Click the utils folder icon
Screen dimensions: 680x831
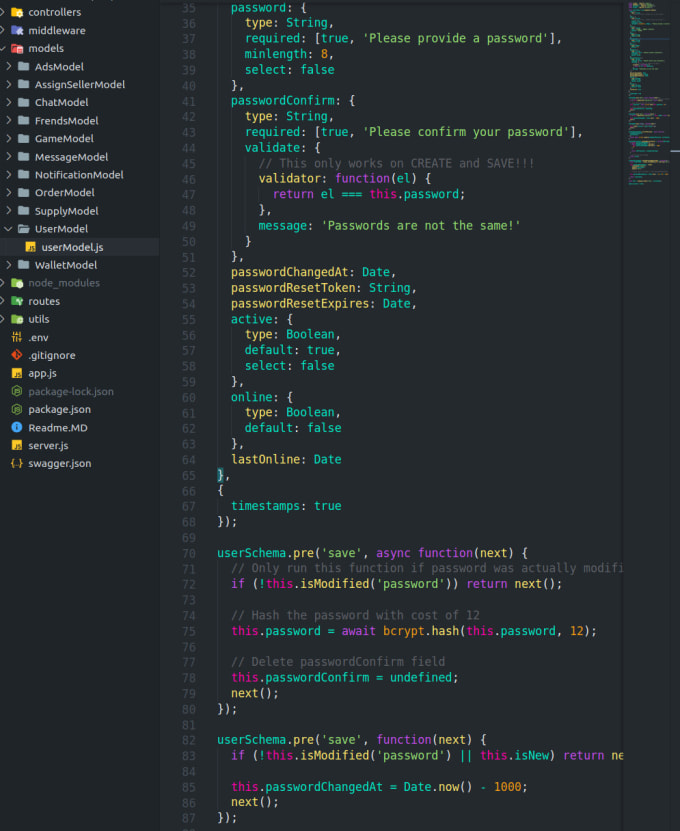tap(17, 319)
